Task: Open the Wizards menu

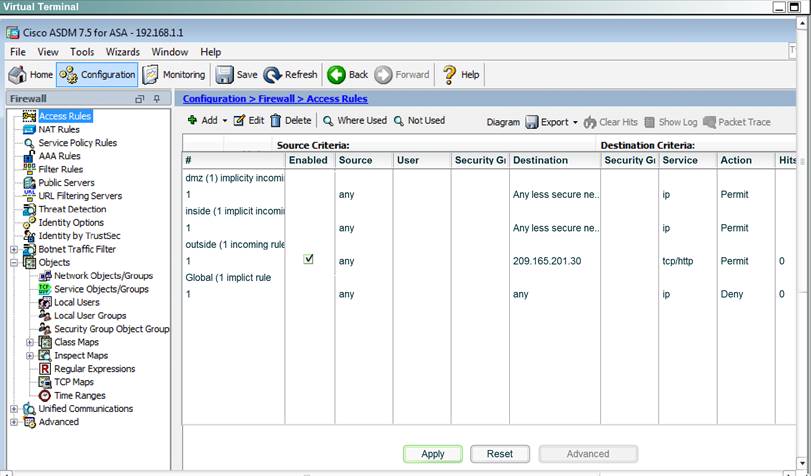Action: 123,52
